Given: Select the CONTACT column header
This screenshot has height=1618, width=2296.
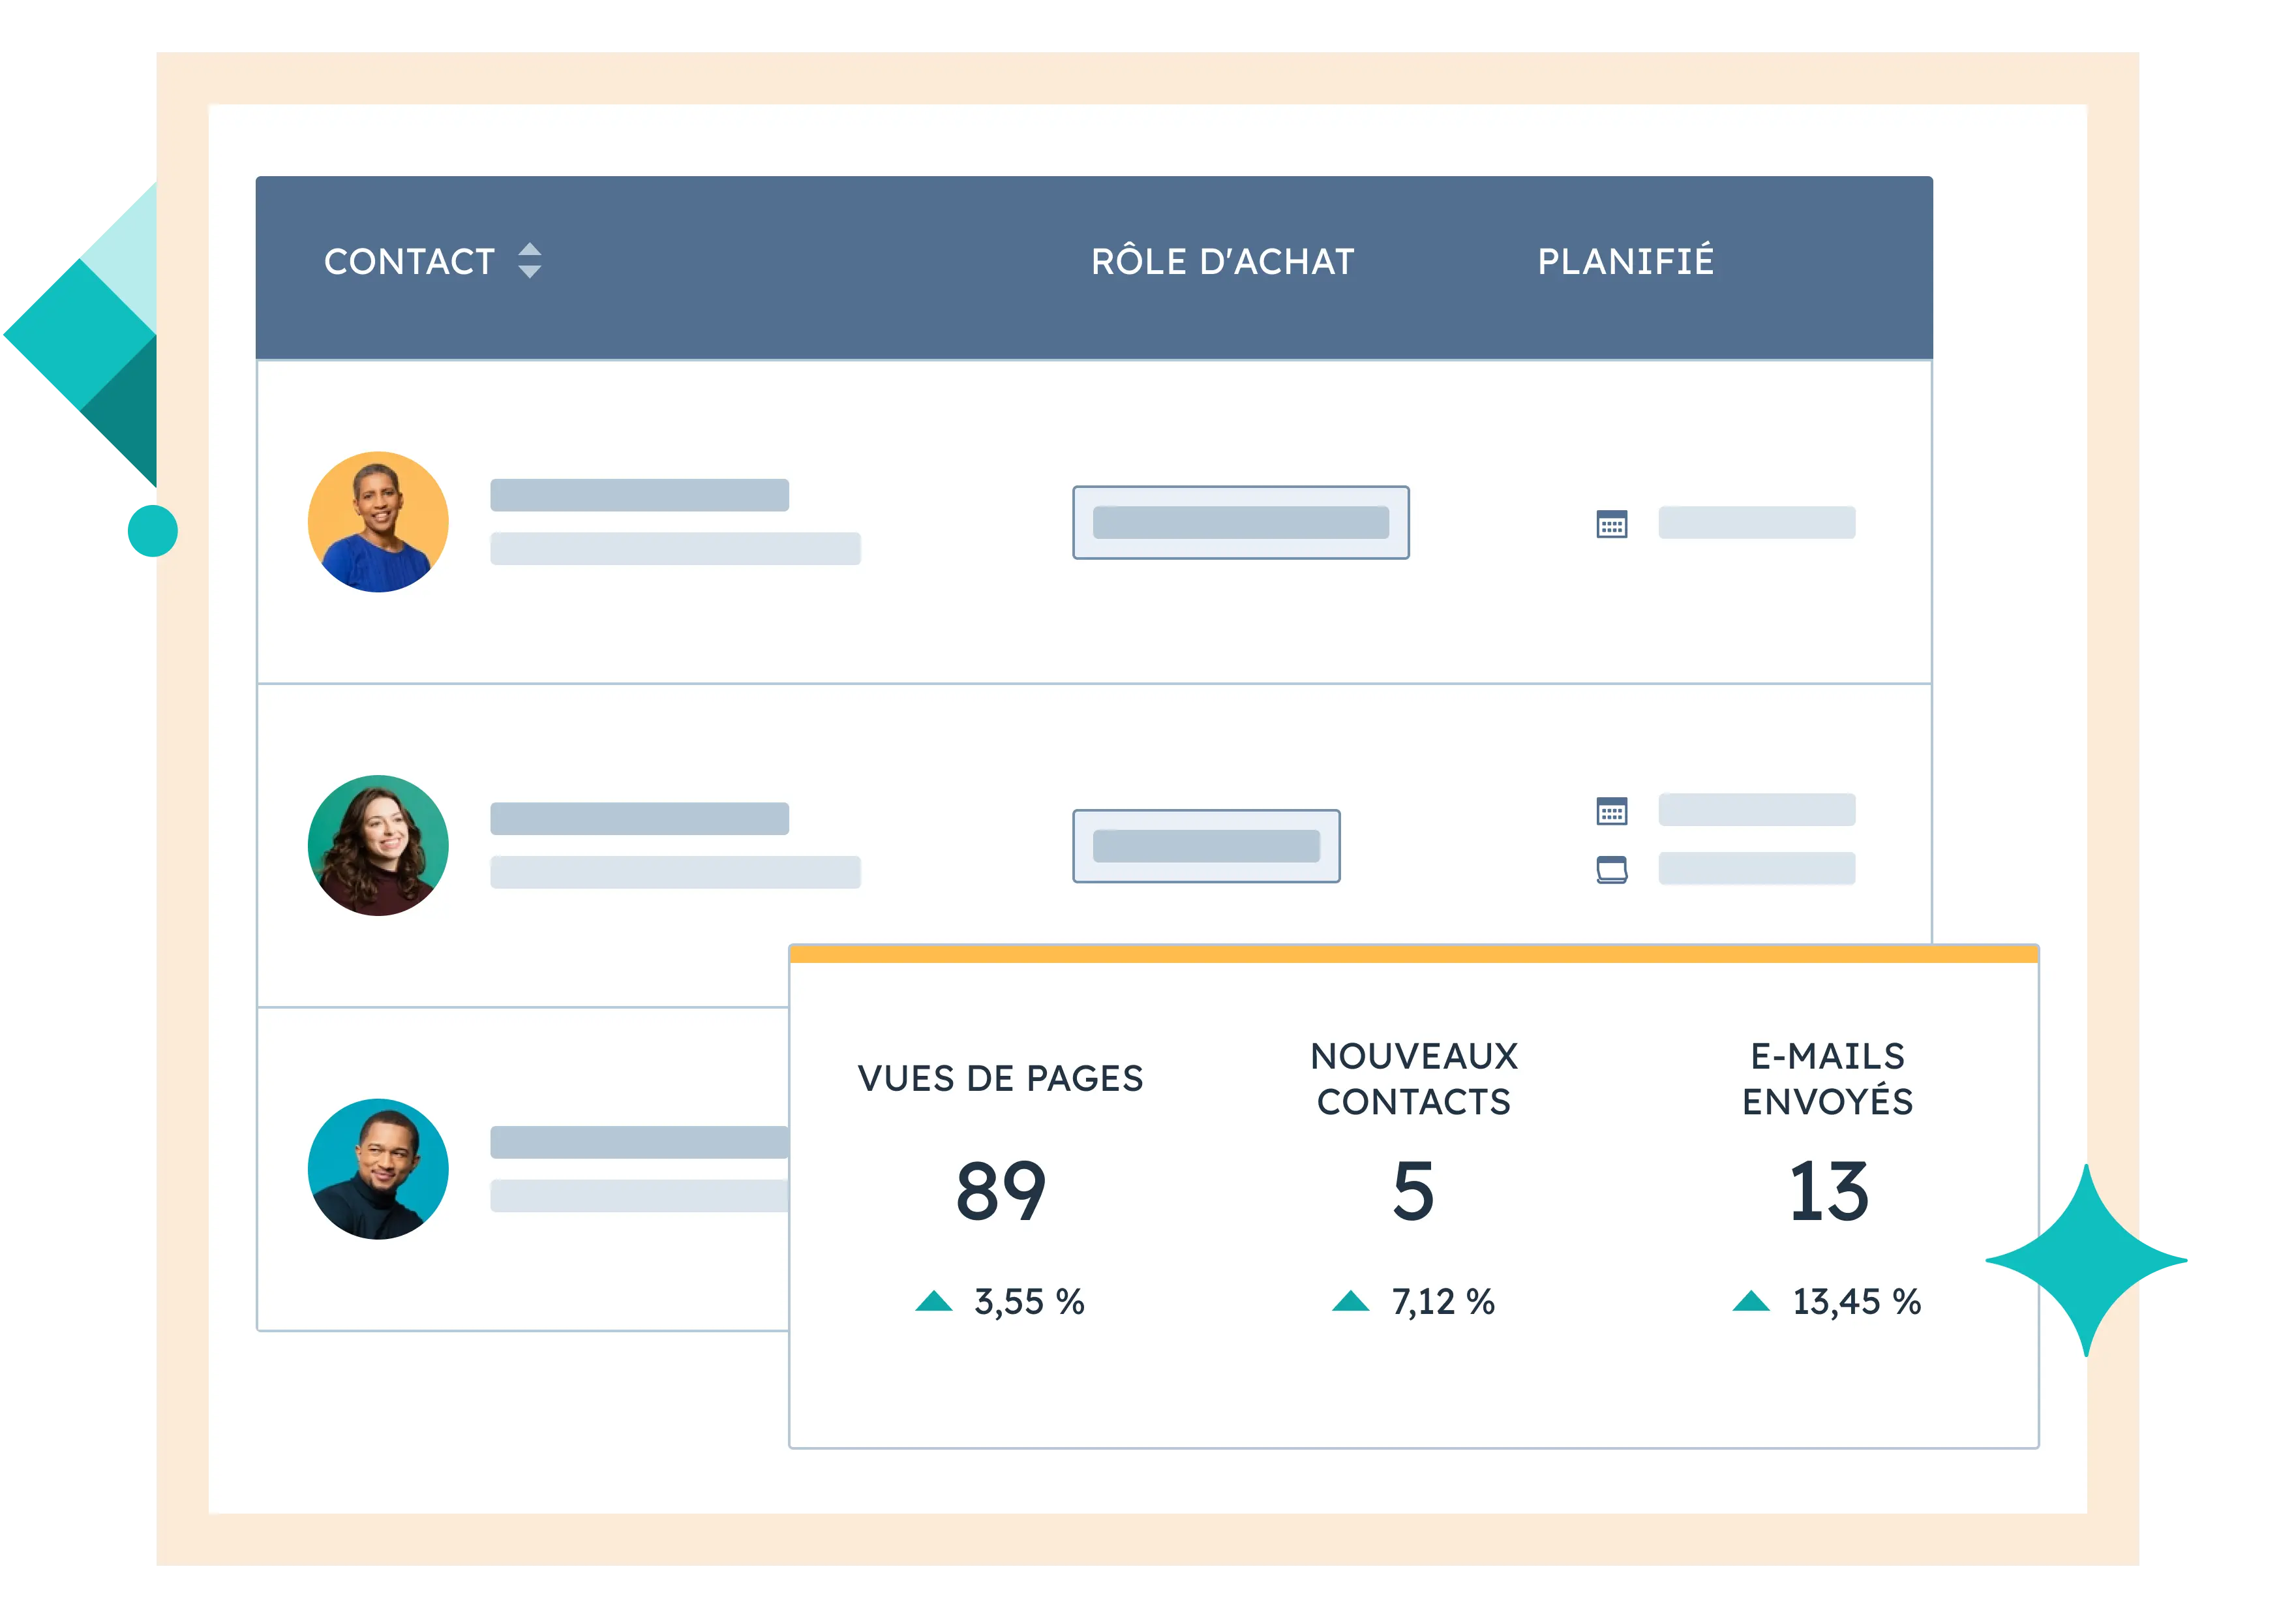Looking at the screenshot, I should [x=409, y=262].
